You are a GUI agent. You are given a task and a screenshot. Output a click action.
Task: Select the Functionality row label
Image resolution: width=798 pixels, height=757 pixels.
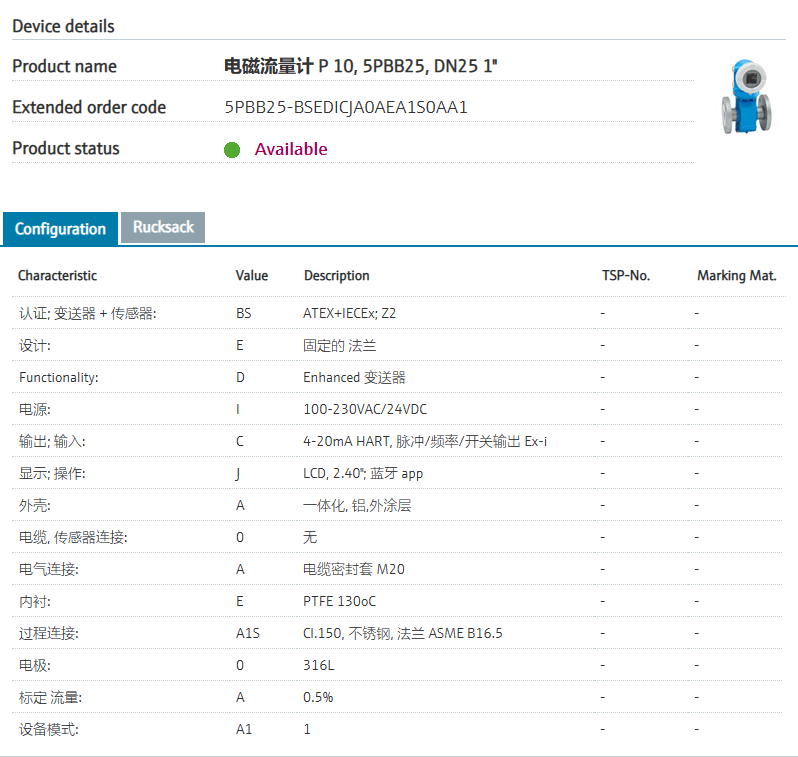pyautogui.click(x=58, y=377)
